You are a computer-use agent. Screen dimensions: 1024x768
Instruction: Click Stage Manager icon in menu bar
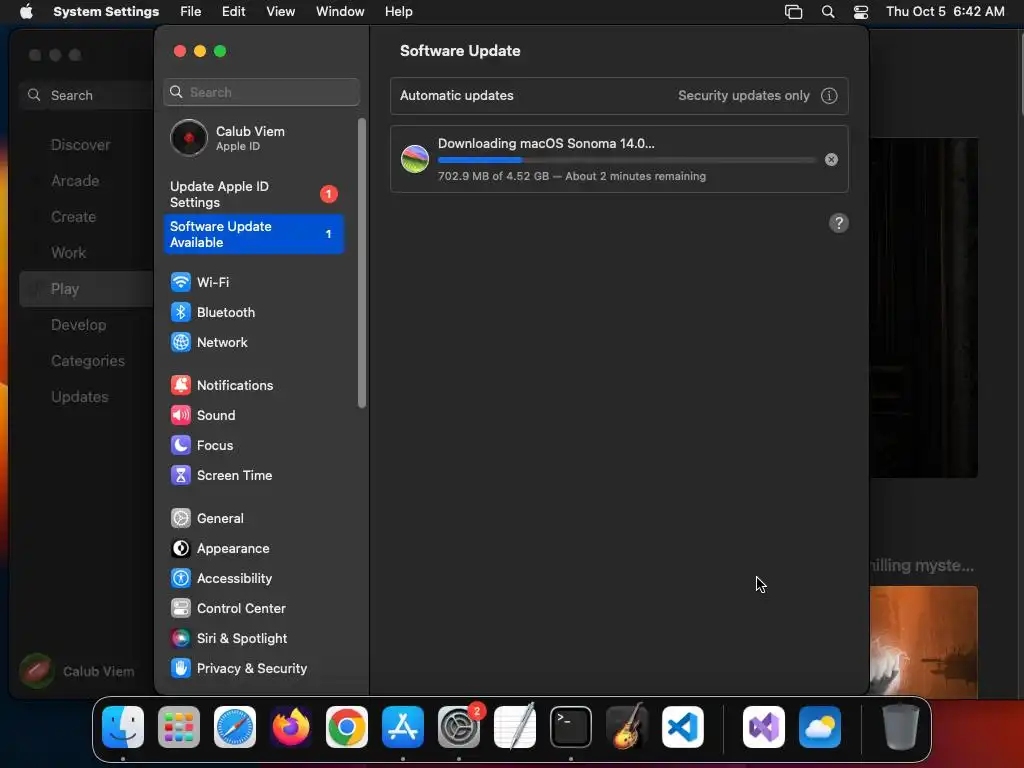click(x=793, y=12)
